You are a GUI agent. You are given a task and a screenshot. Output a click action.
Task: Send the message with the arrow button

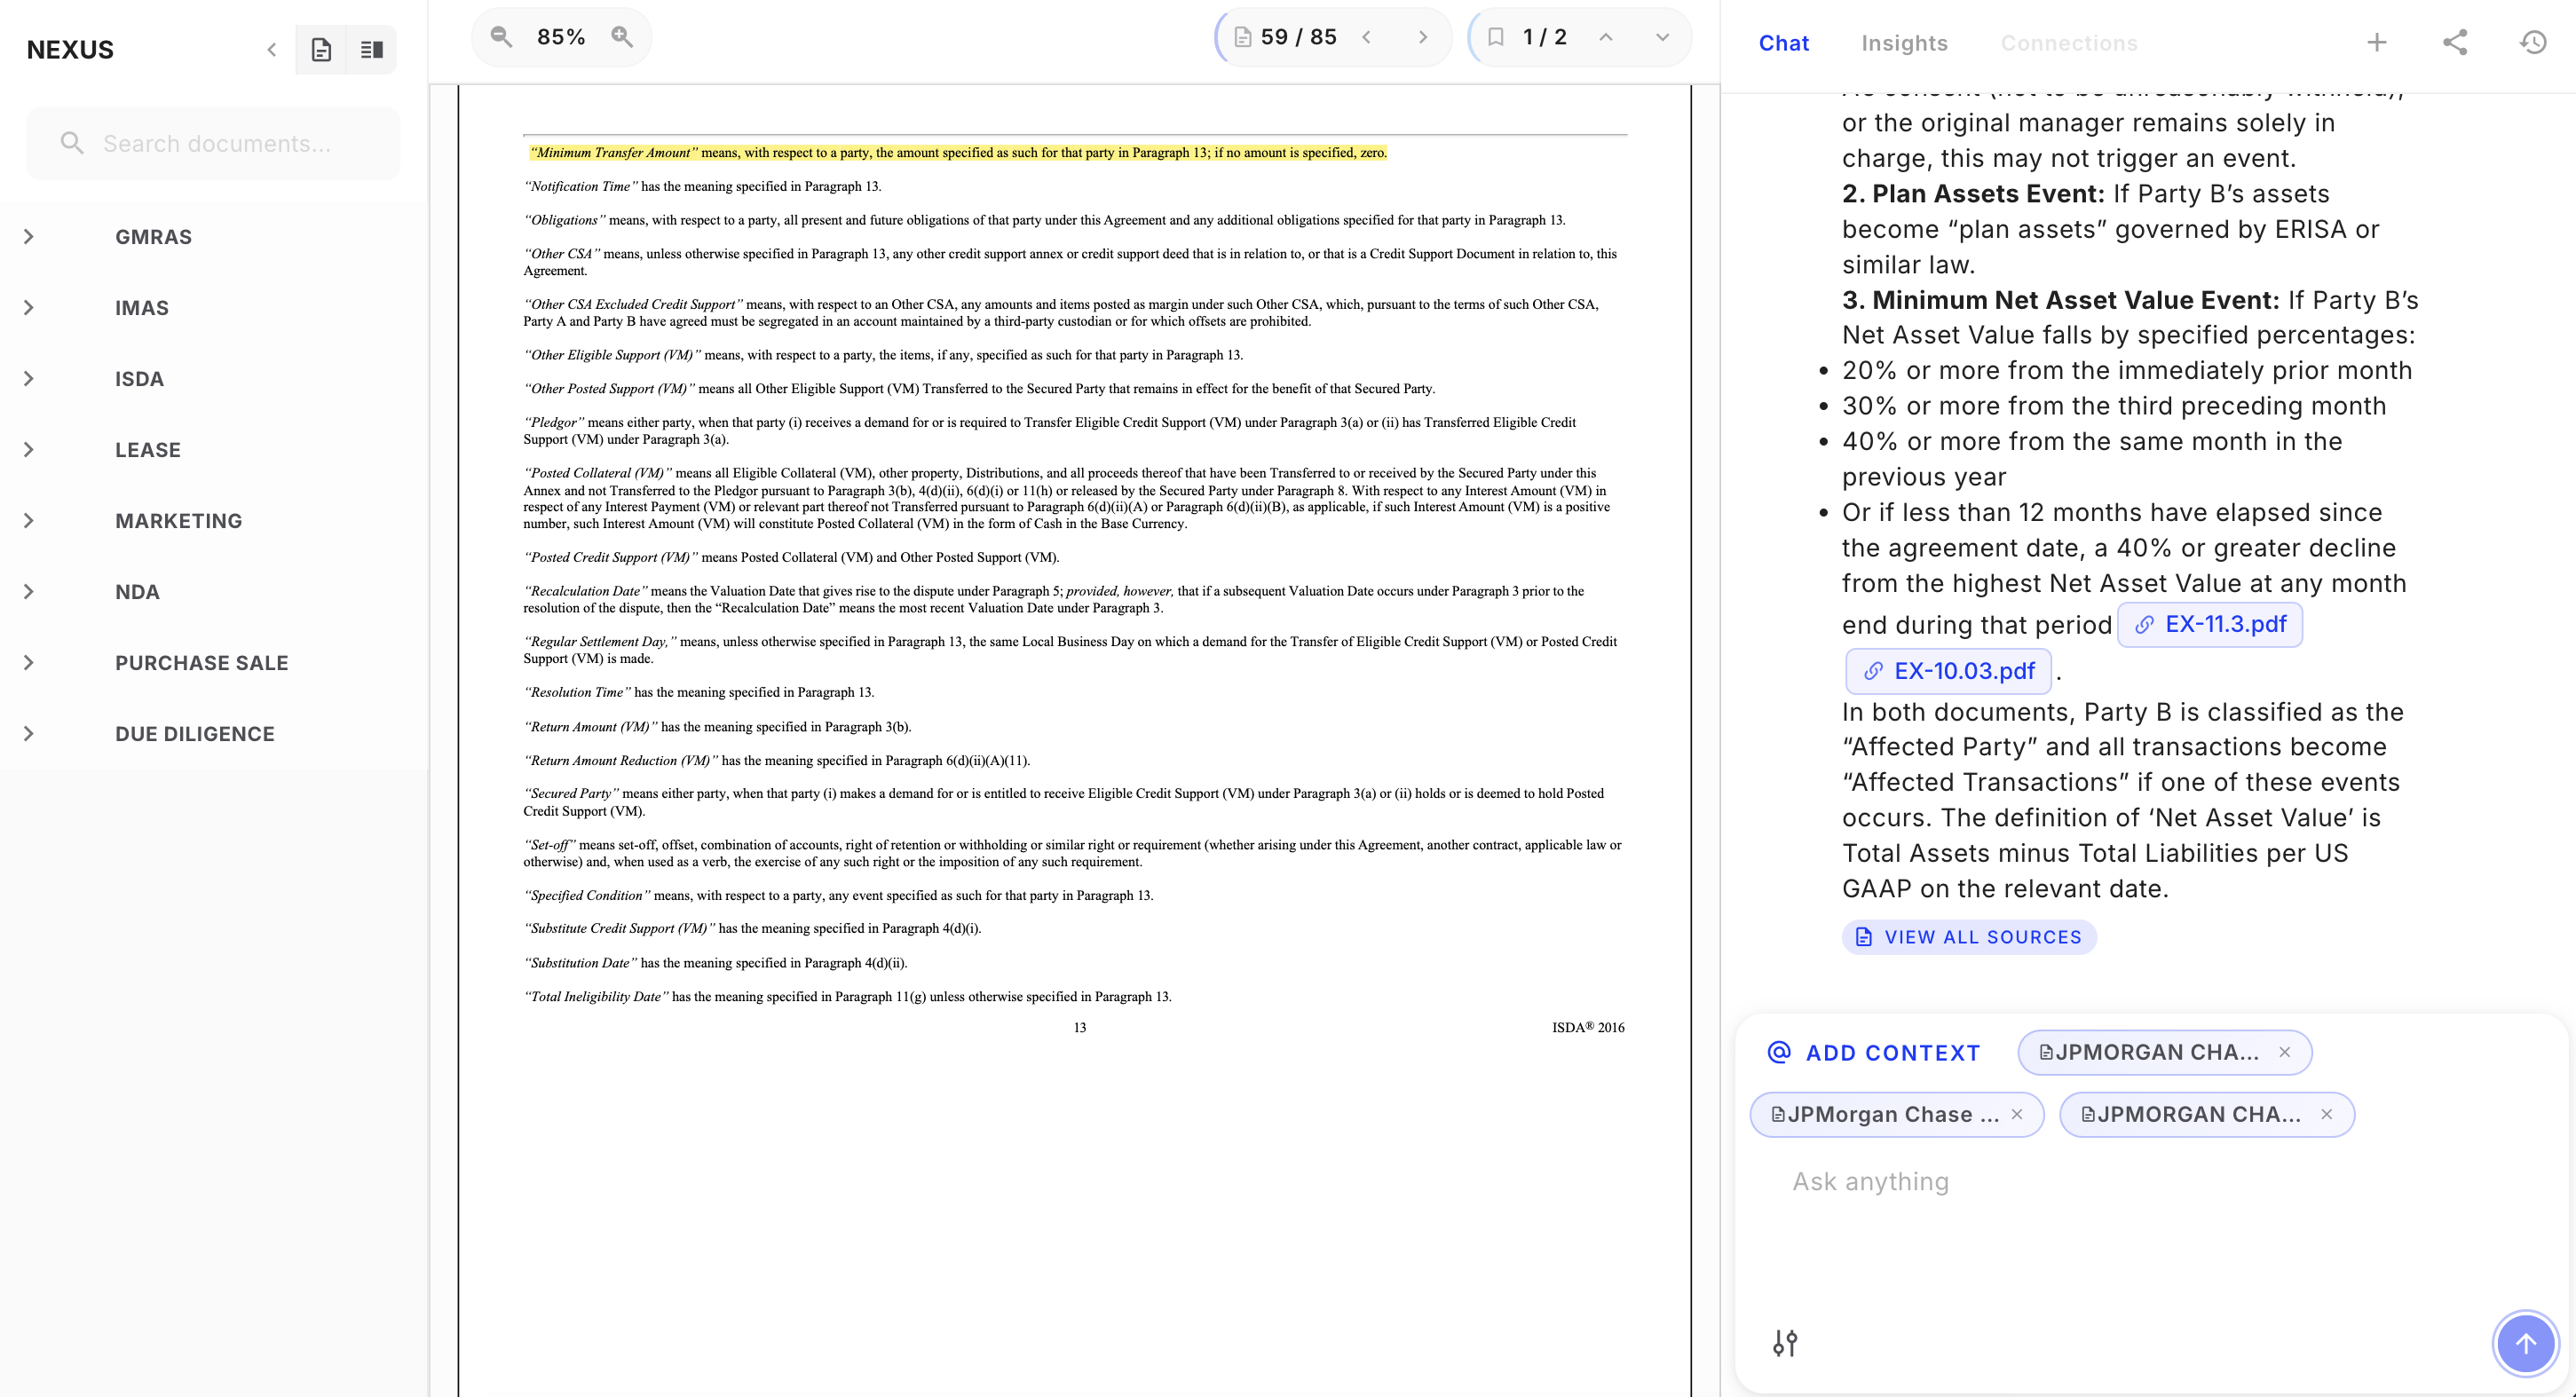pyautogui.click(x=2525, y=1343)
